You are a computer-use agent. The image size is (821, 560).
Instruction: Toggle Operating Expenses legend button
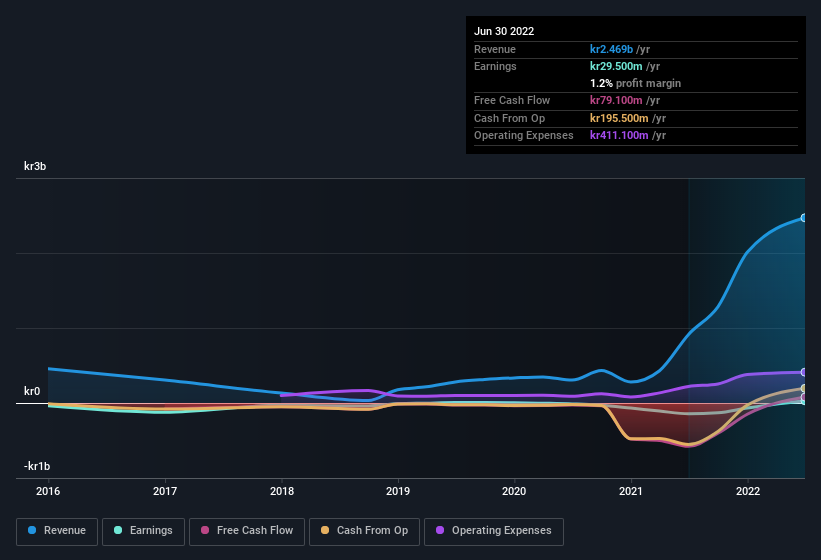point(494,530)
